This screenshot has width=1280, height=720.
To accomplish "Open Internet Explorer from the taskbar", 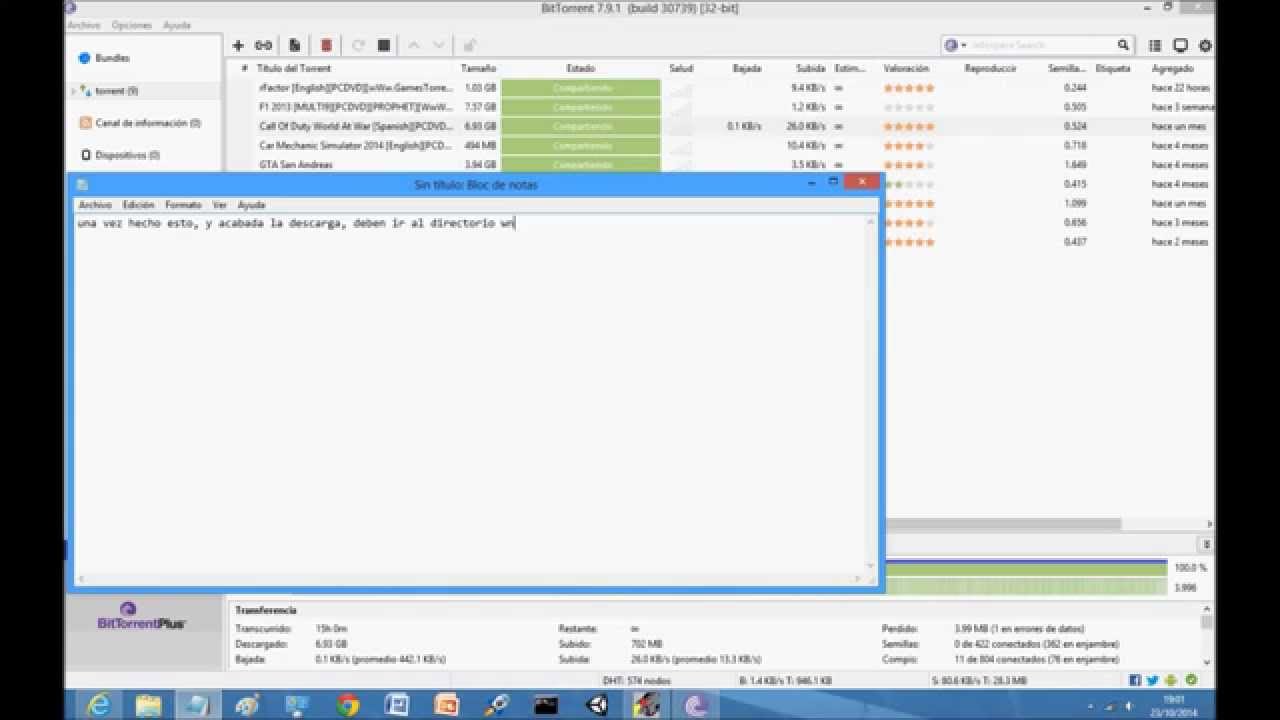I will (99, 705).
